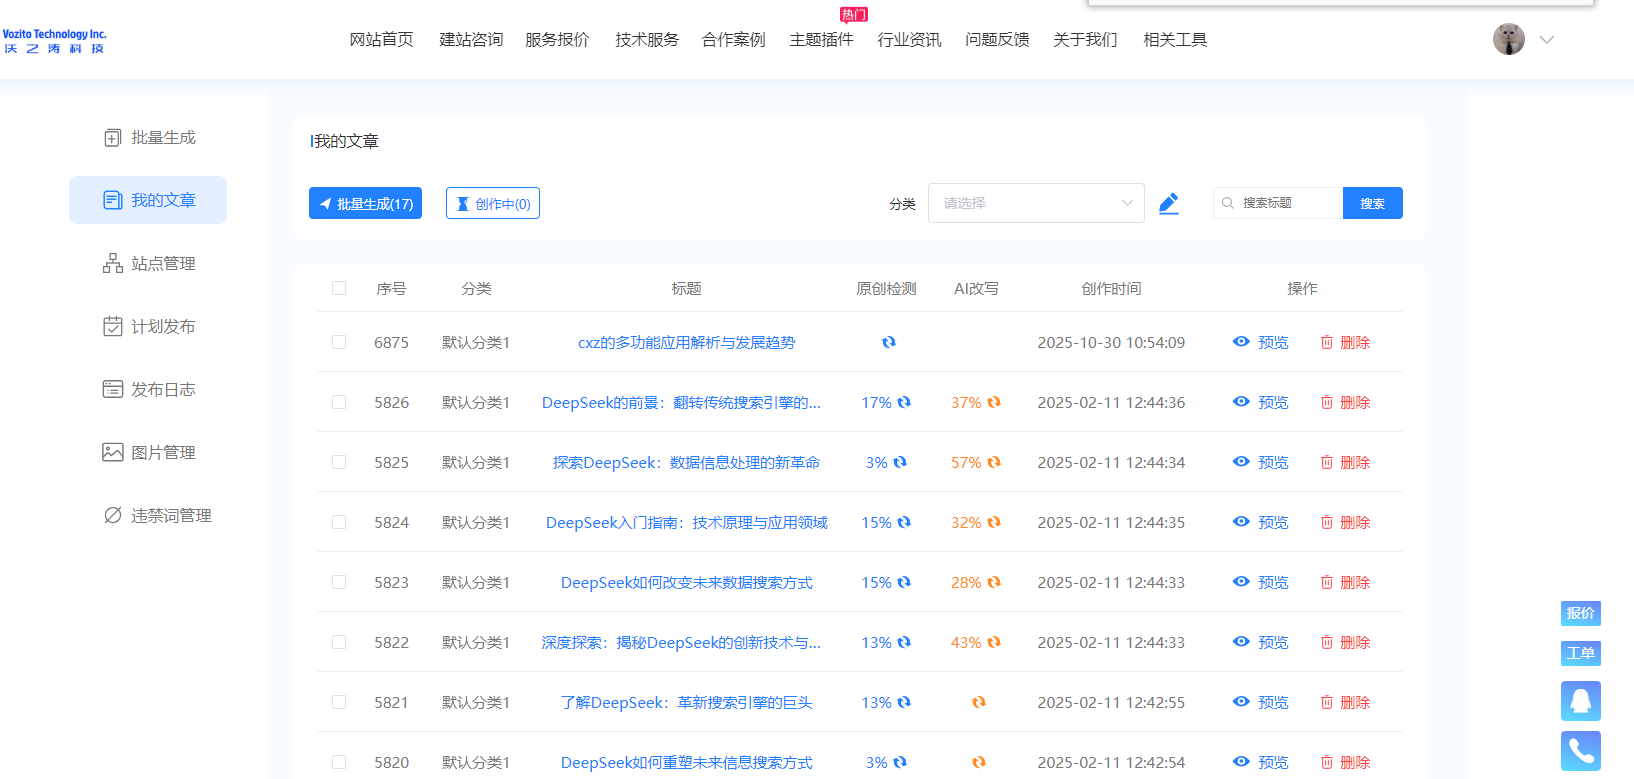
Task: Open 行业资讯 in top navigation
Action: (909, 40)
